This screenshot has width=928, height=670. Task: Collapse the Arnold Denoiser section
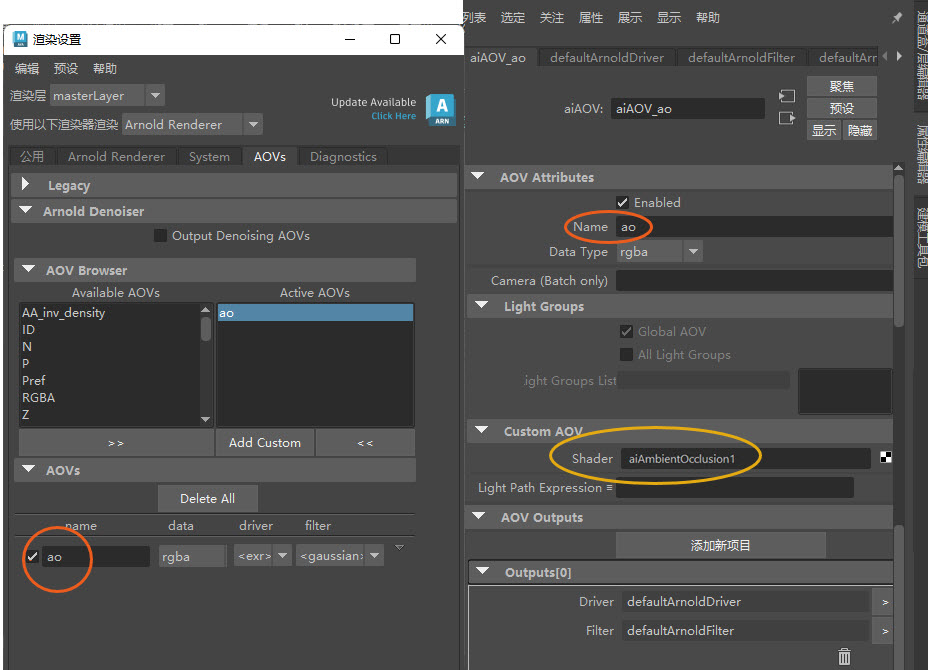point(26,210)
